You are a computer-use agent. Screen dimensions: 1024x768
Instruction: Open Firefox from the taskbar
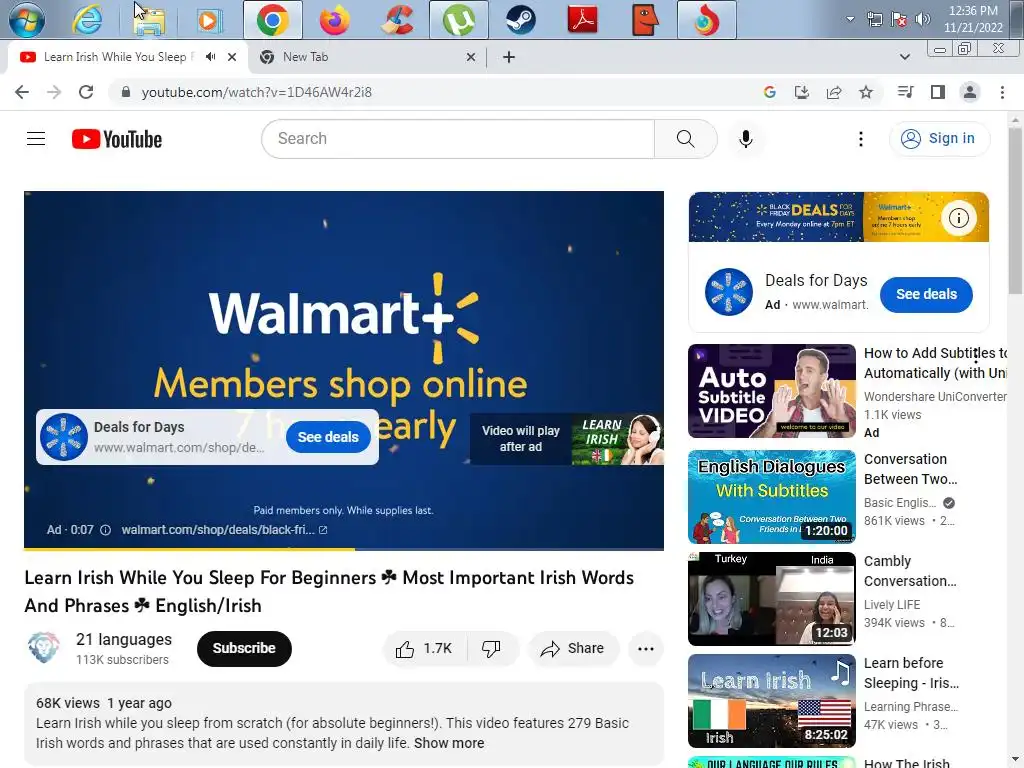click(335, 20)
